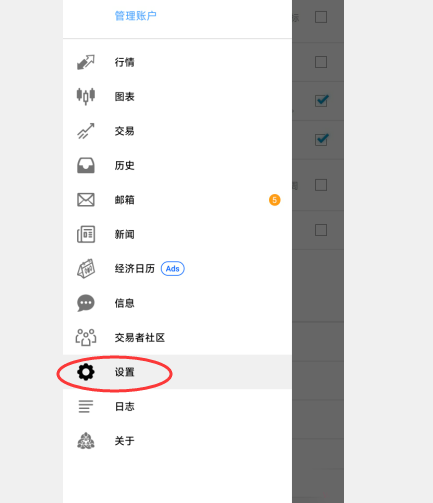The height and width of the screenshot is (503, 433).
Task: Toggle the topmost unchecked checkbox
Action: [321, 17]
